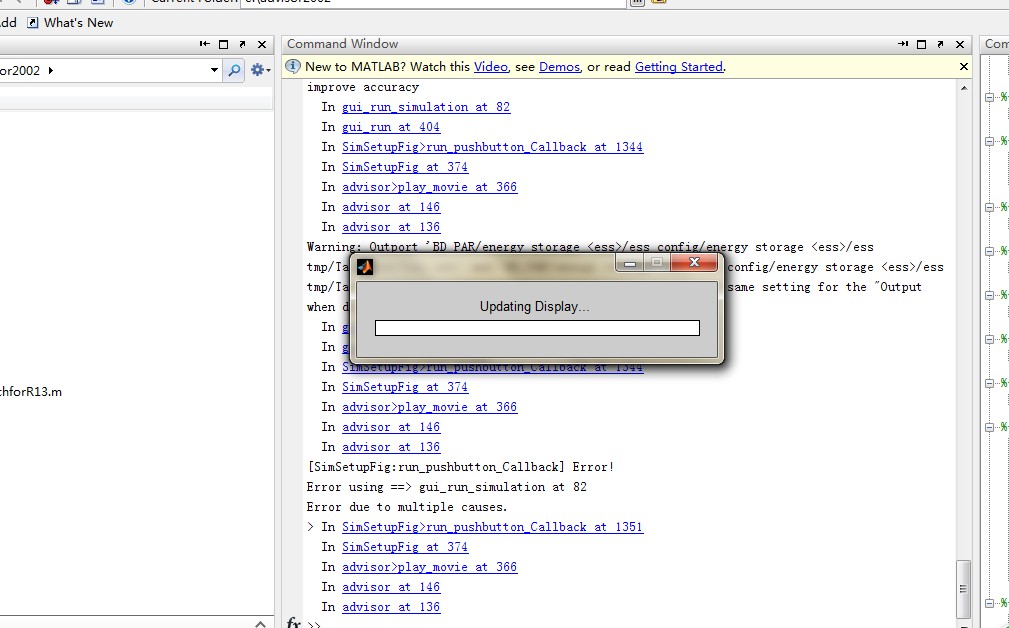
Task: Click the Command Window scrollbar up arrow
Action: pos(963,88)
